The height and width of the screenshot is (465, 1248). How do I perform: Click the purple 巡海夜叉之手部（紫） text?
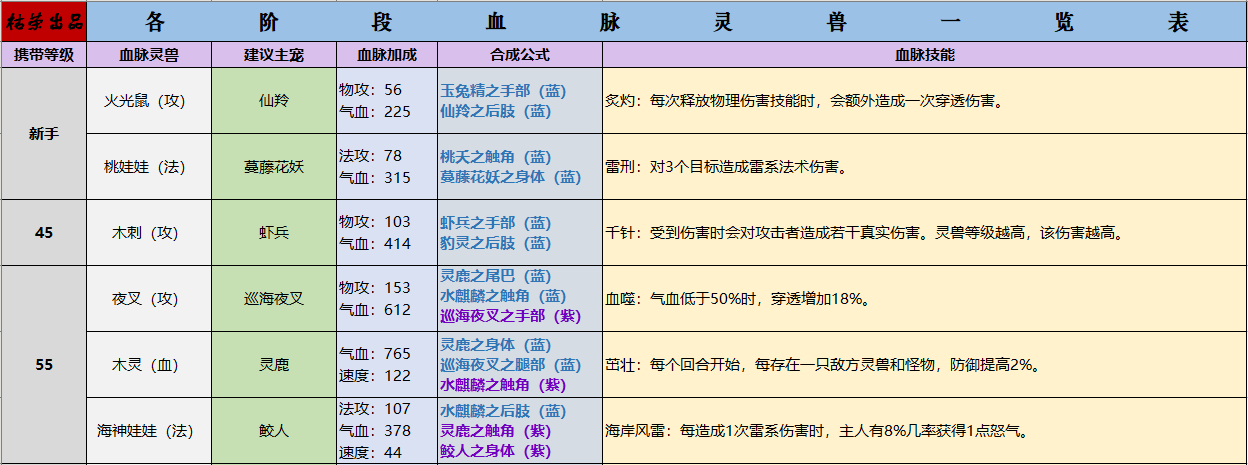pos(509,315)
